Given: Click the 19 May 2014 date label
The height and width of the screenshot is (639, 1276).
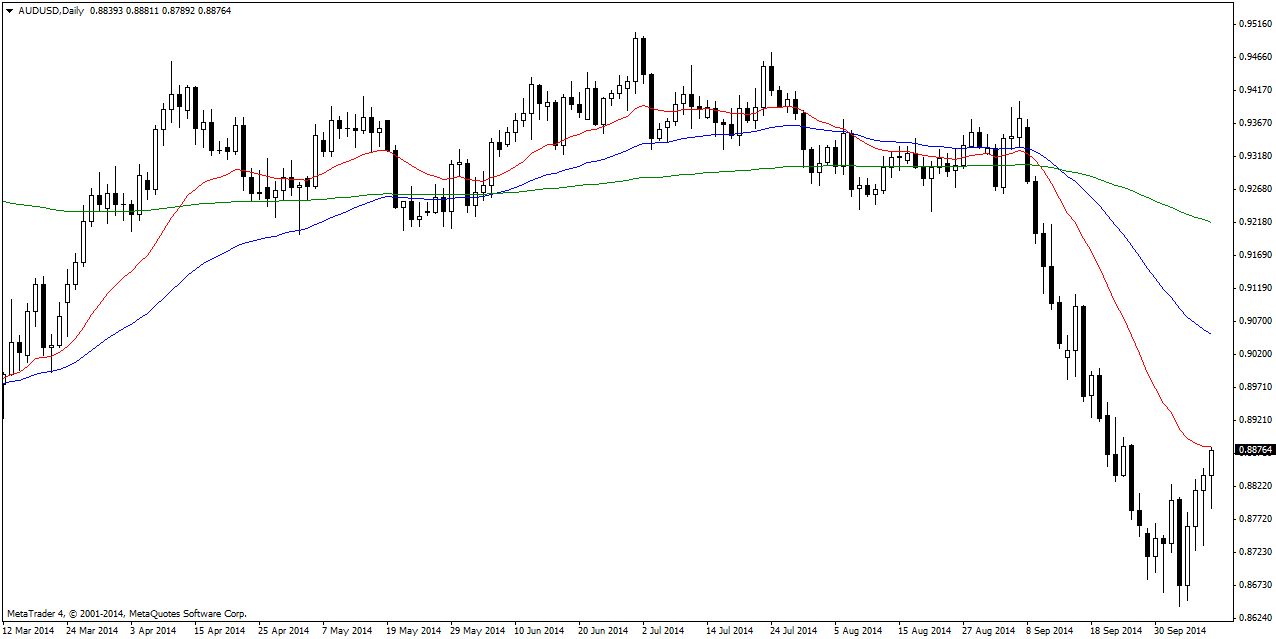Looking at the screenshot, I should tap(414, 631).
